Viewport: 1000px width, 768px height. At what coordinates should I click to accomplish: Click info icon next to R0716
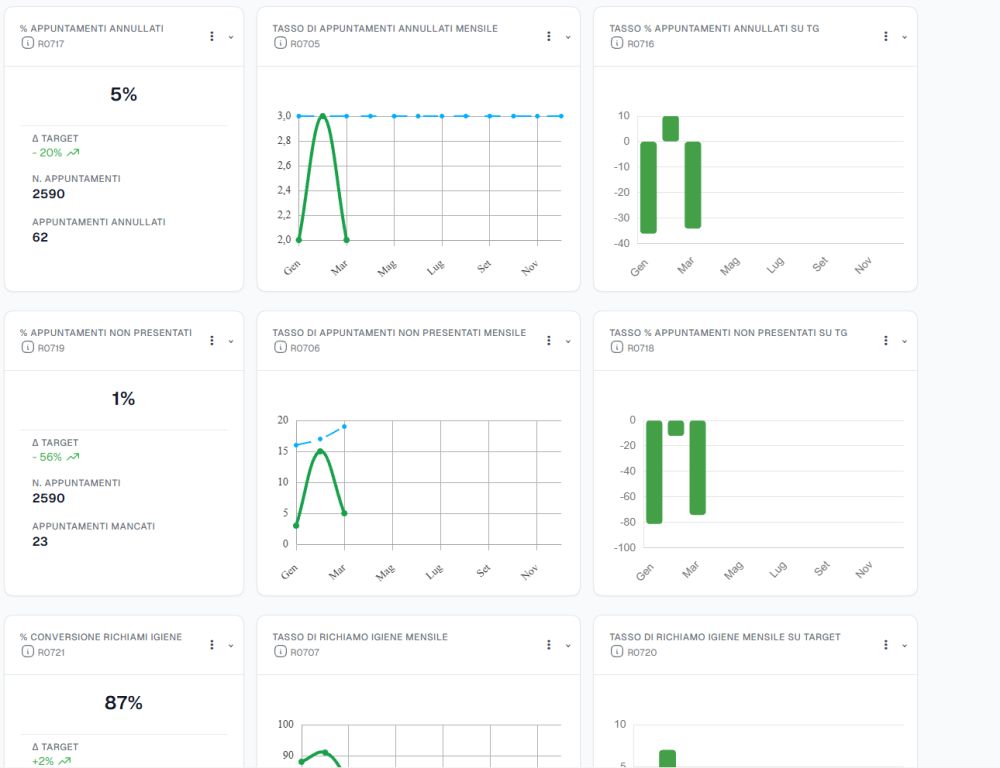point(617,43)
